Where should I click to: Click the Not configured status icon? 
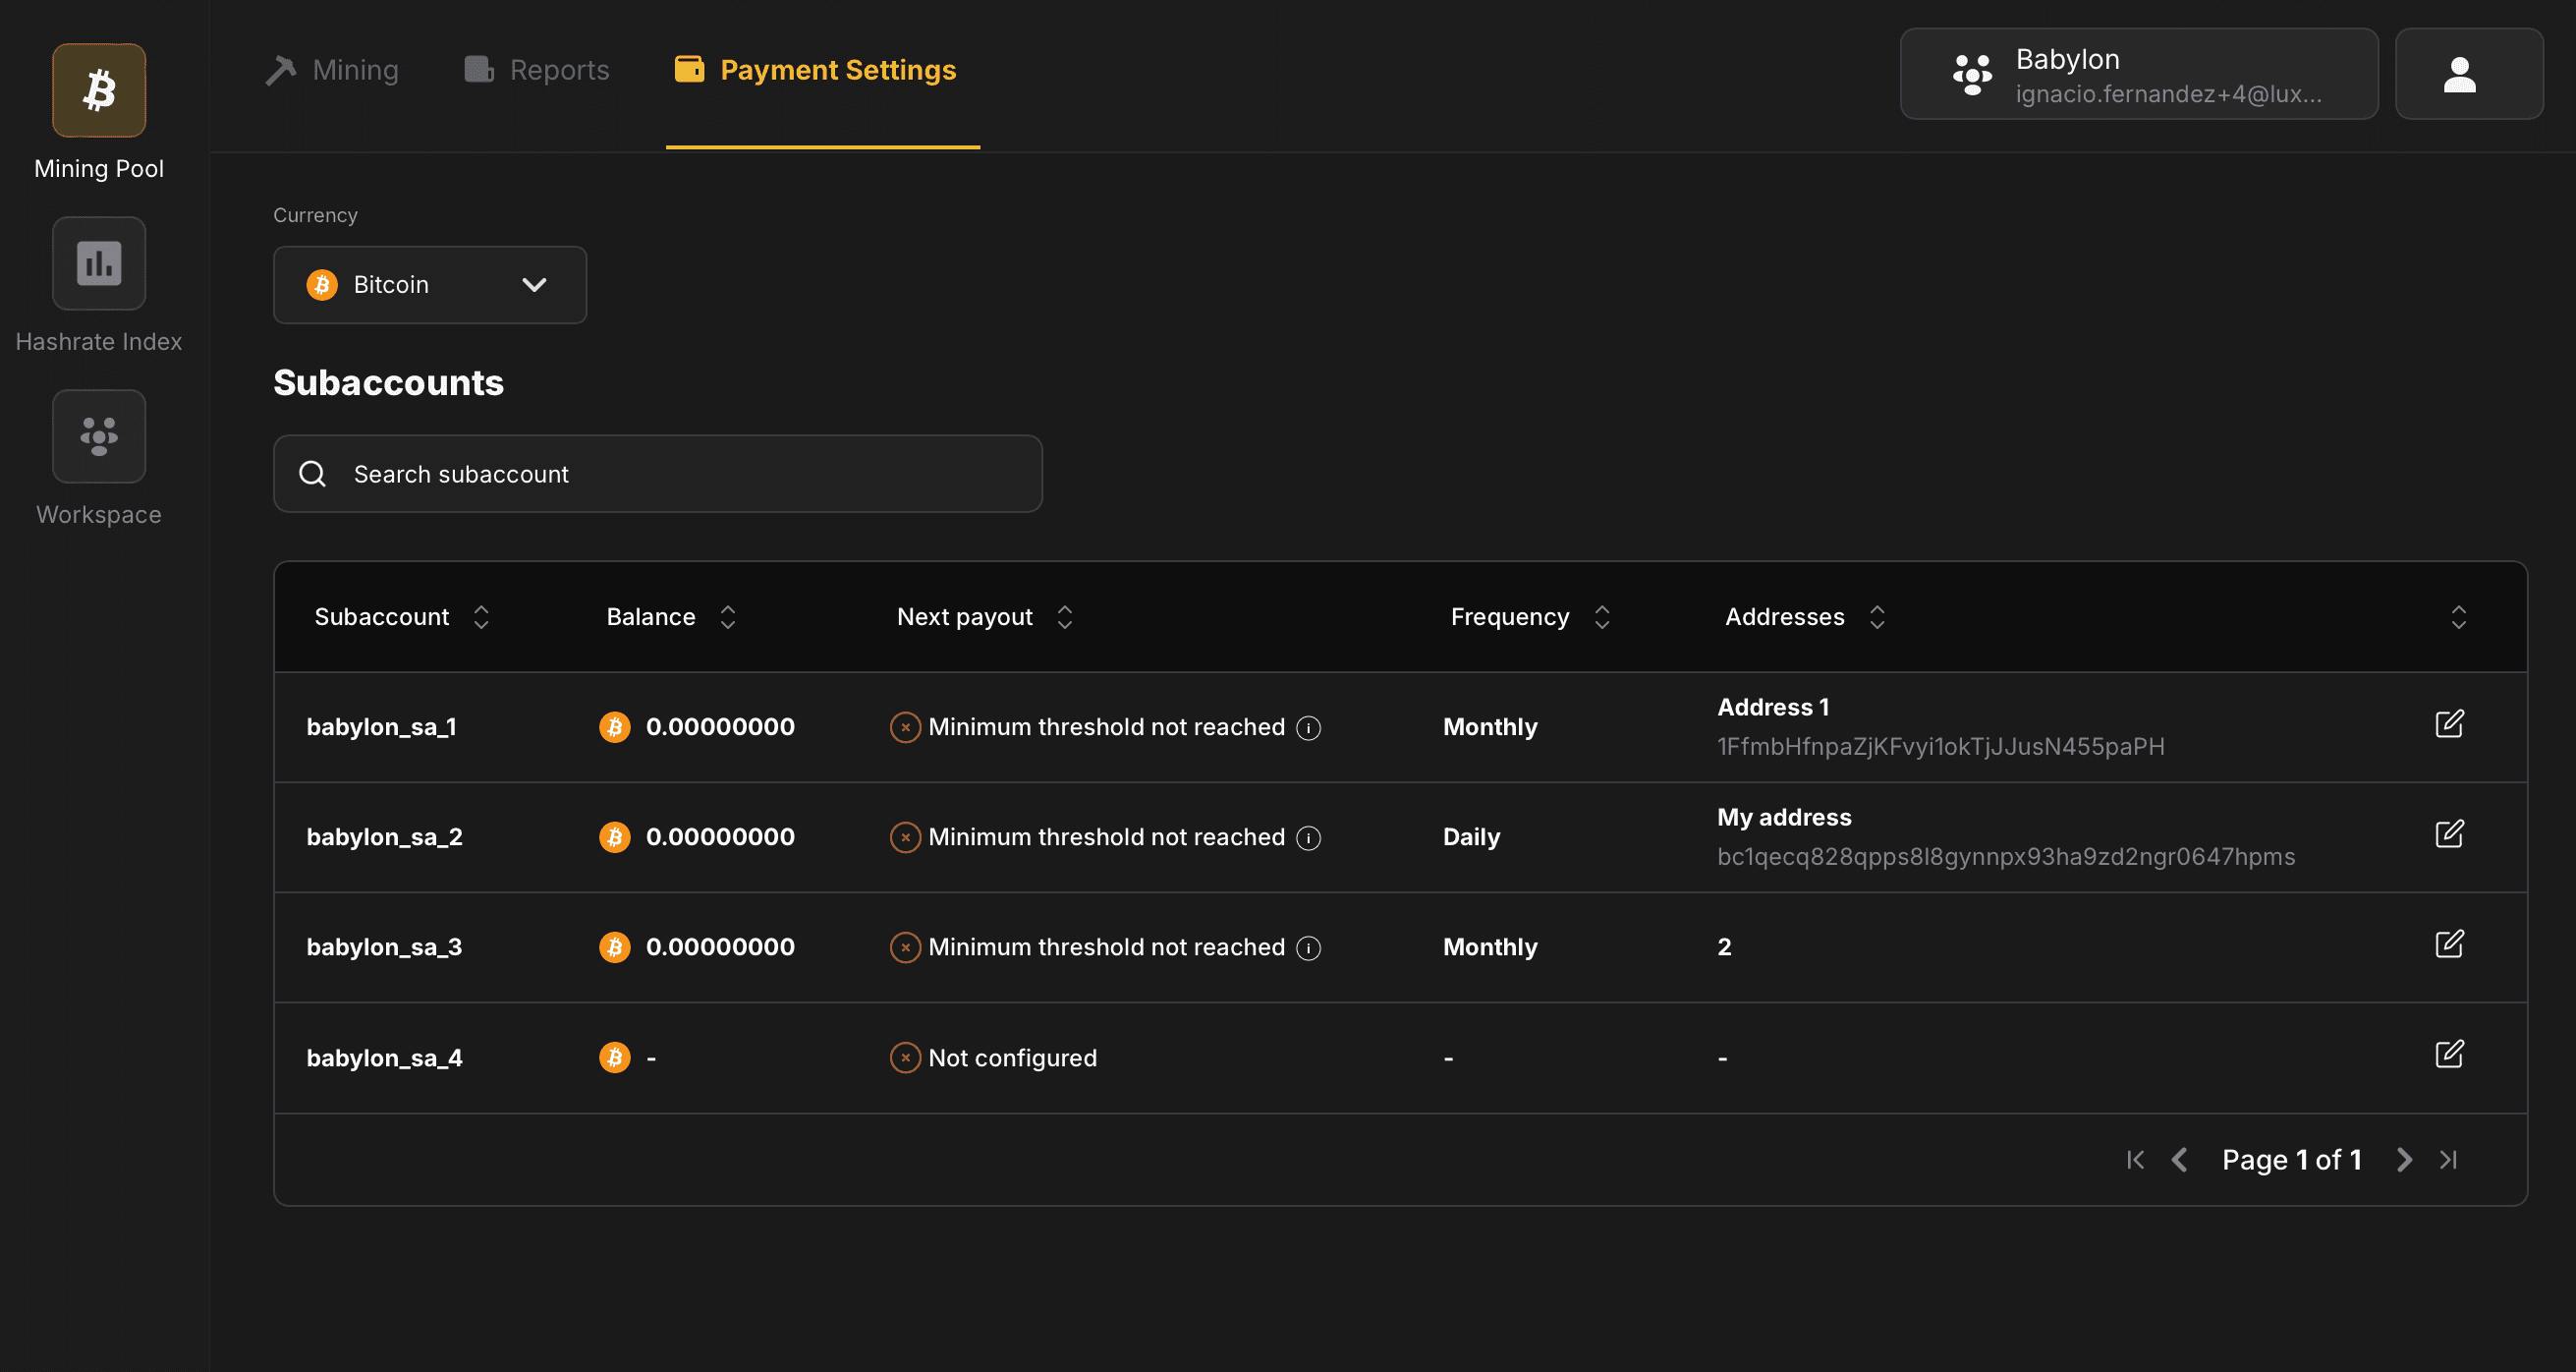[x=905, y=1058]
